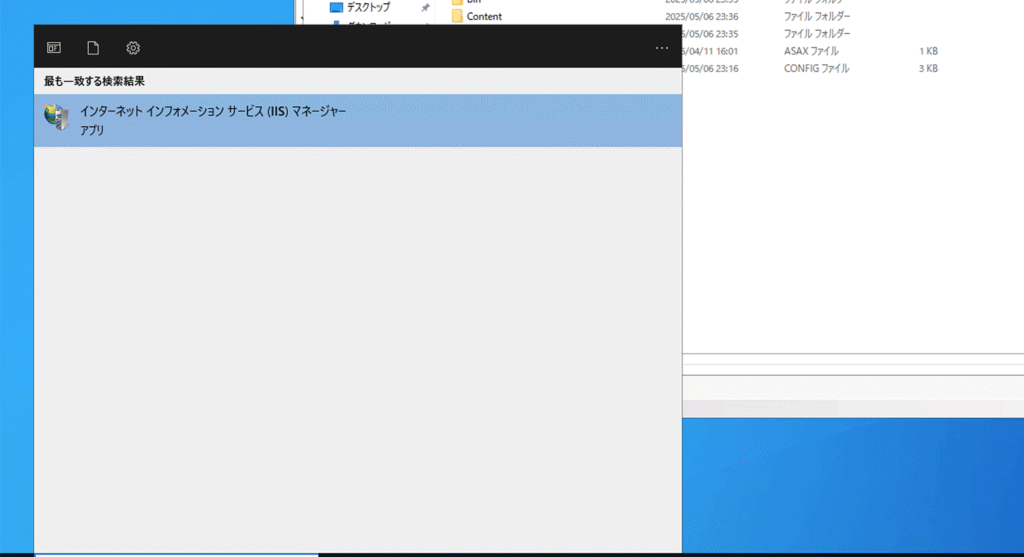
Task: Open the IIS Manager search result
Action: click(x=358, y=120)
